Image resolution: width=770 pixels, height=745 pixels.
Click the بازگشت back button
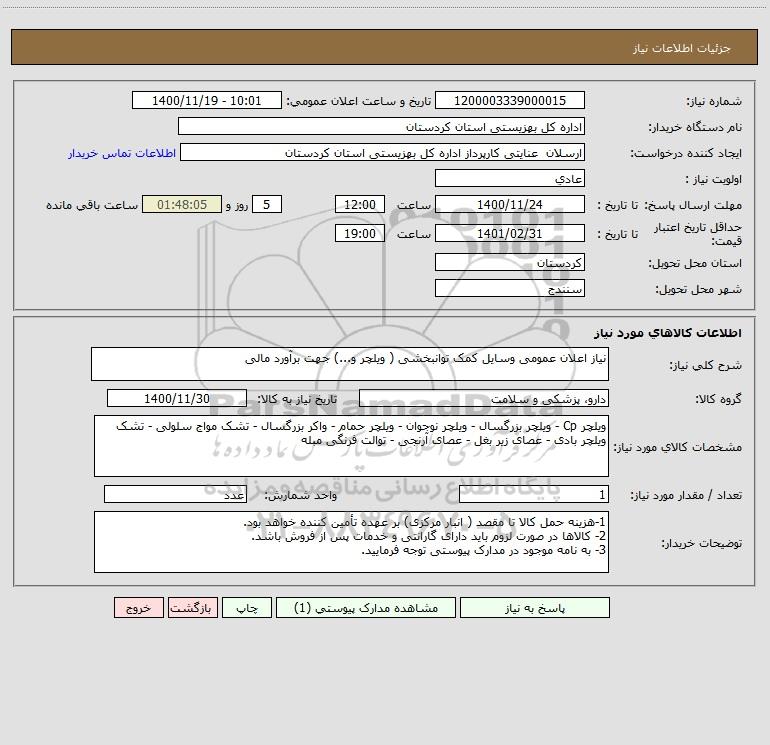[192, 607]
